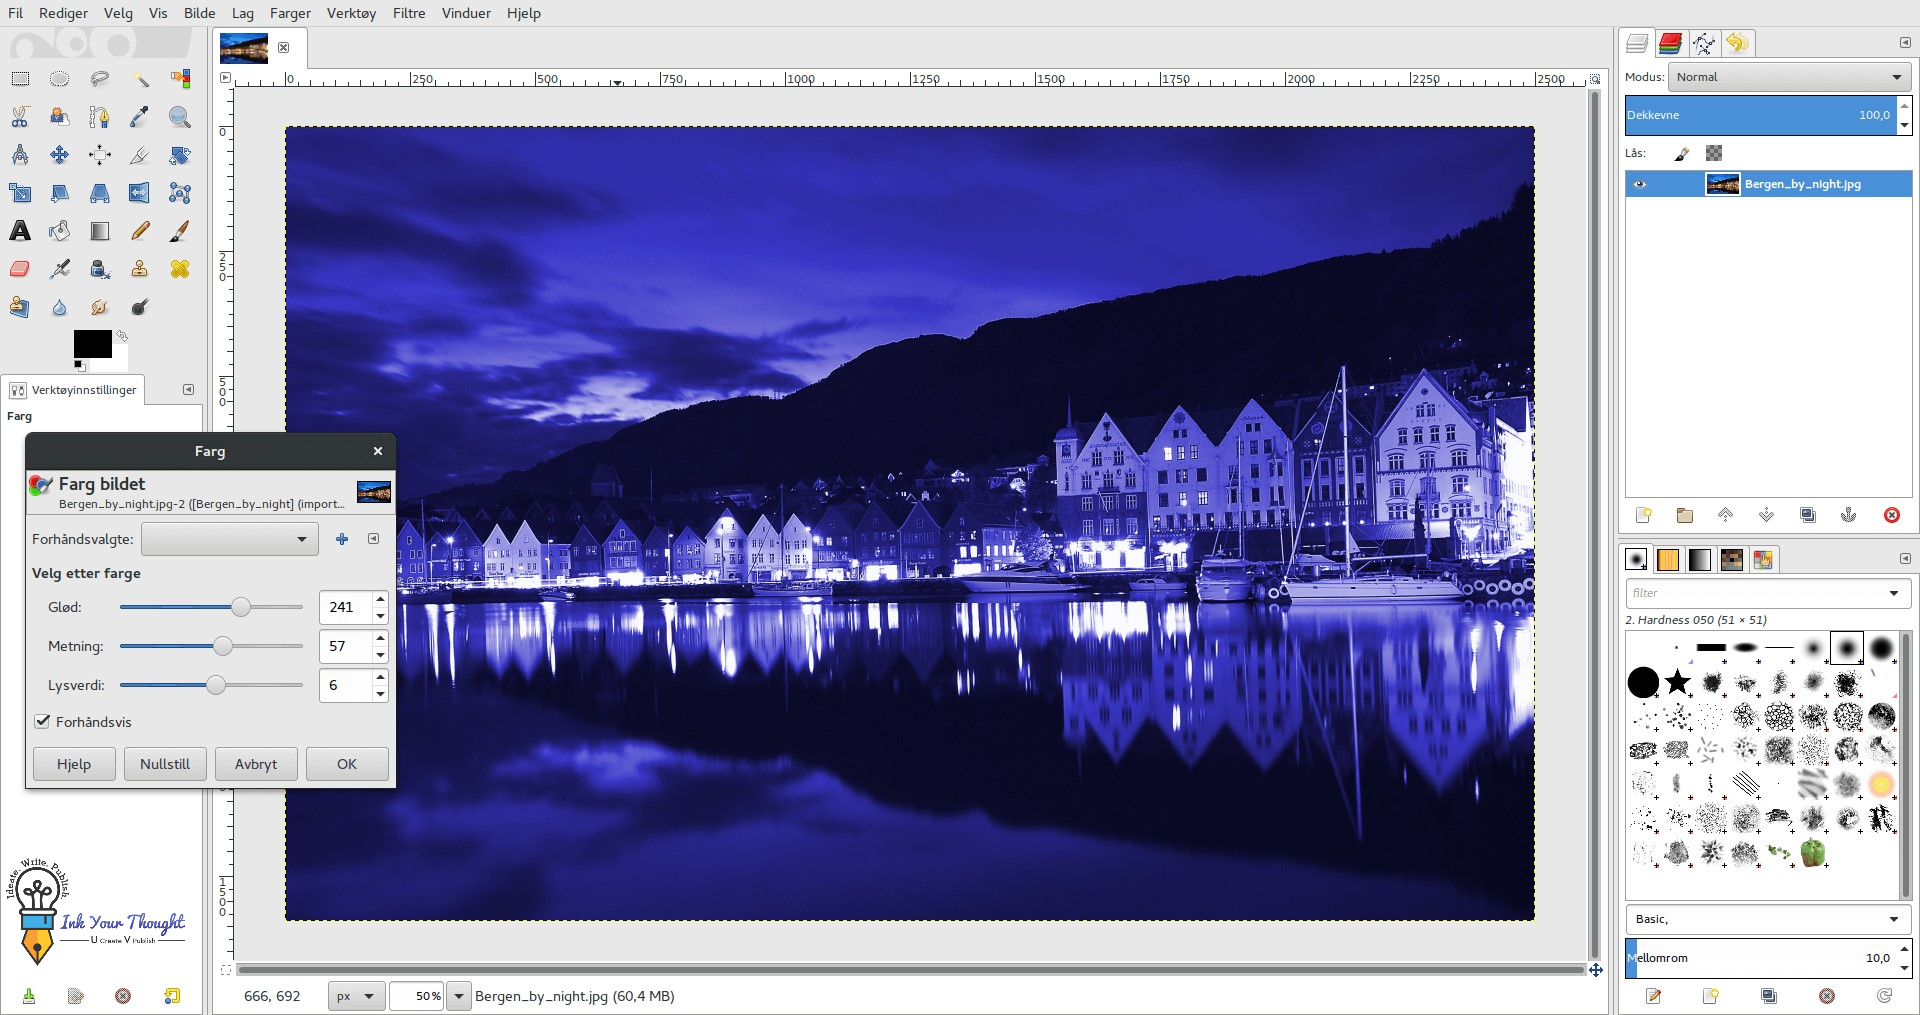1920x1015 pixels.
Task: Select the Color Picker tool
Action: point(140,117)
